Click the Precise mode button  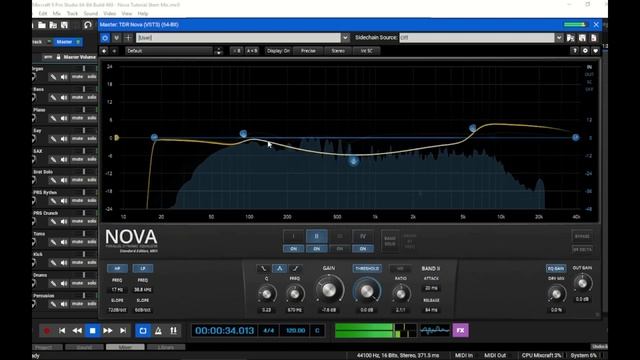pos(308,51)
